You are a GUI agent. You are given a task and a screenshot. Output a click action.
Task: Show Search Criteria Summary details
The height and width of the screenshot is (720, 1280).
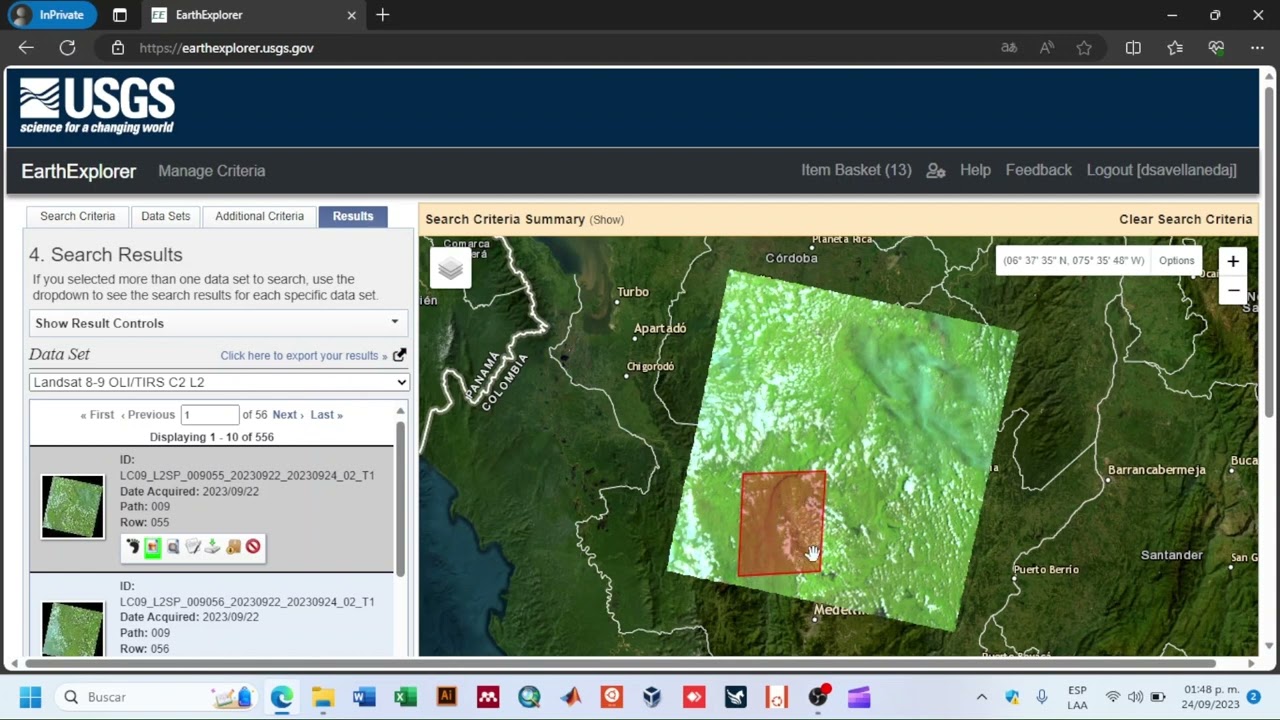pos(606,220)
